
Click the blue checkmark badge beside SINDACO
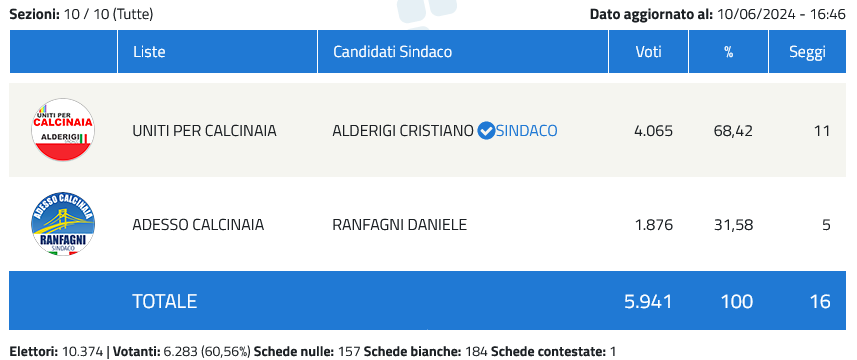click(x=486, y=131)
